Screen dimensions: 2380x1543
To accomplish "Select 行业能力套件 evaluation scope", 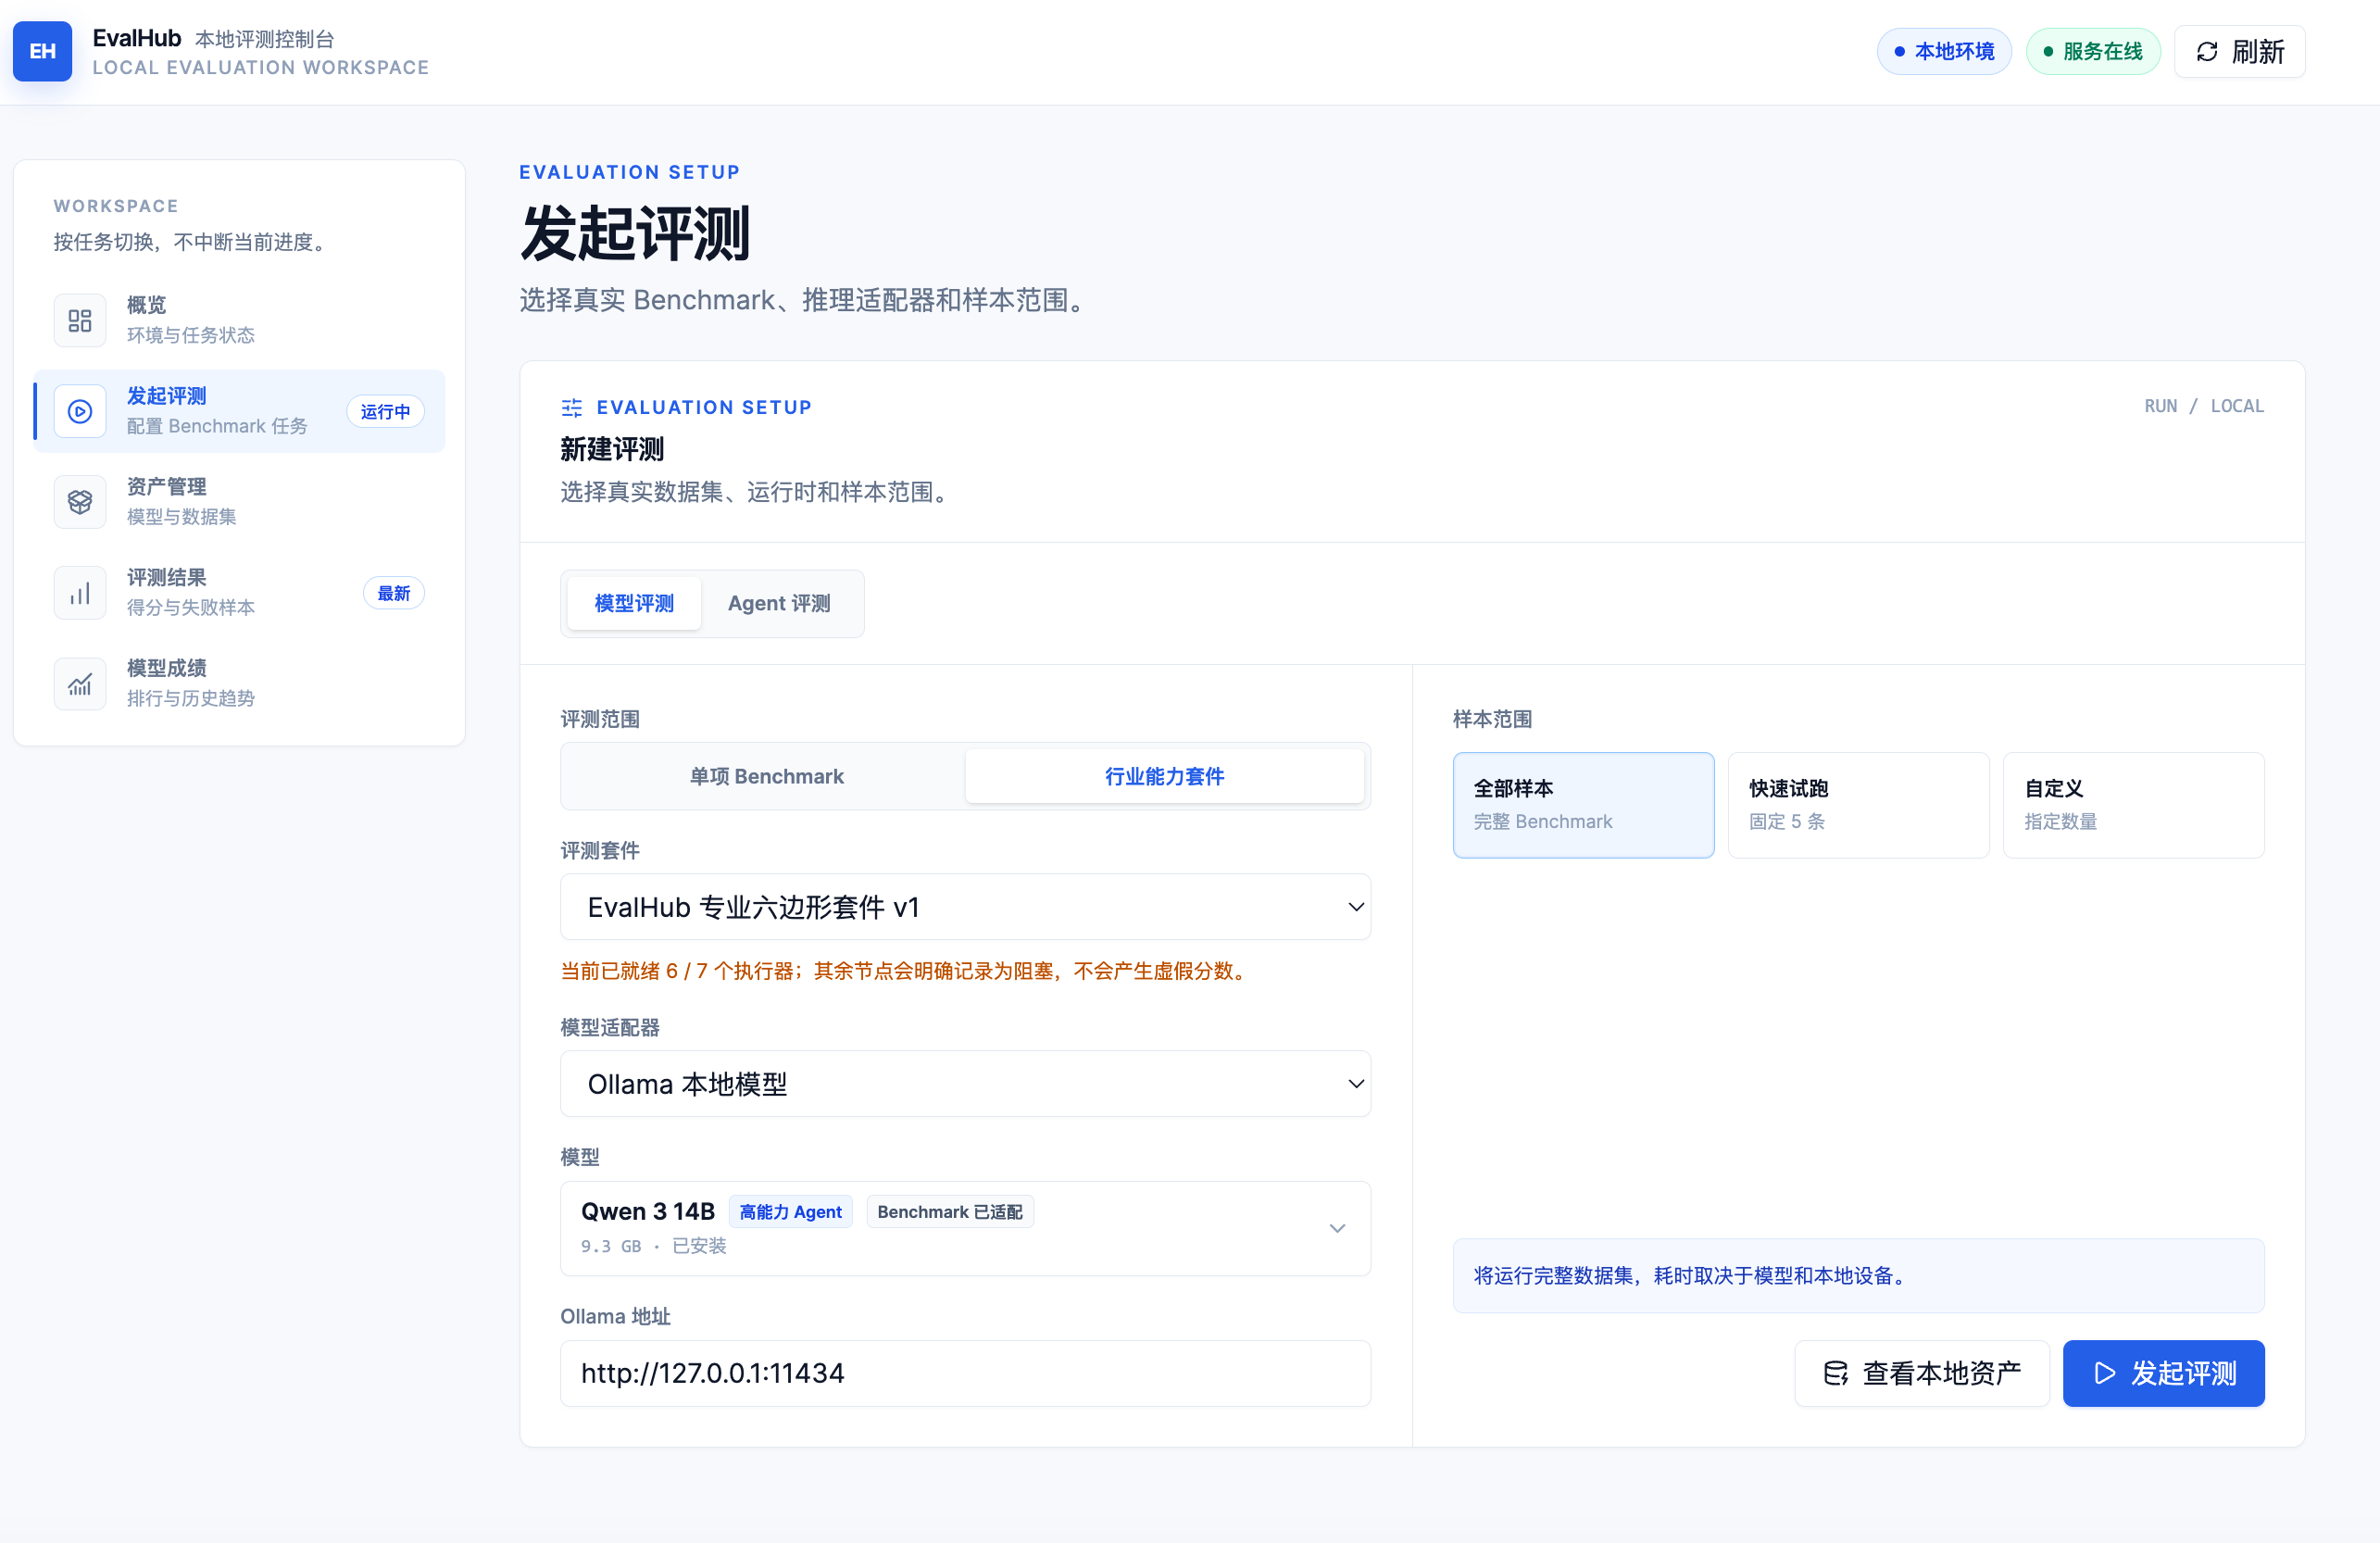I will pyautogui.click(x=1164, y=776).
